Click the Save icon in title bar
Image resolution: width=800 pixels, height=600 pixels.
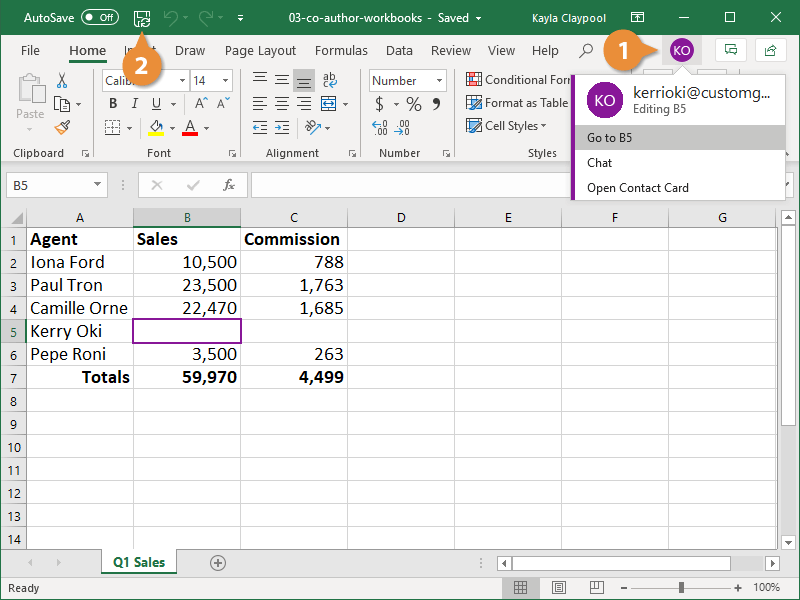point(142,18)
